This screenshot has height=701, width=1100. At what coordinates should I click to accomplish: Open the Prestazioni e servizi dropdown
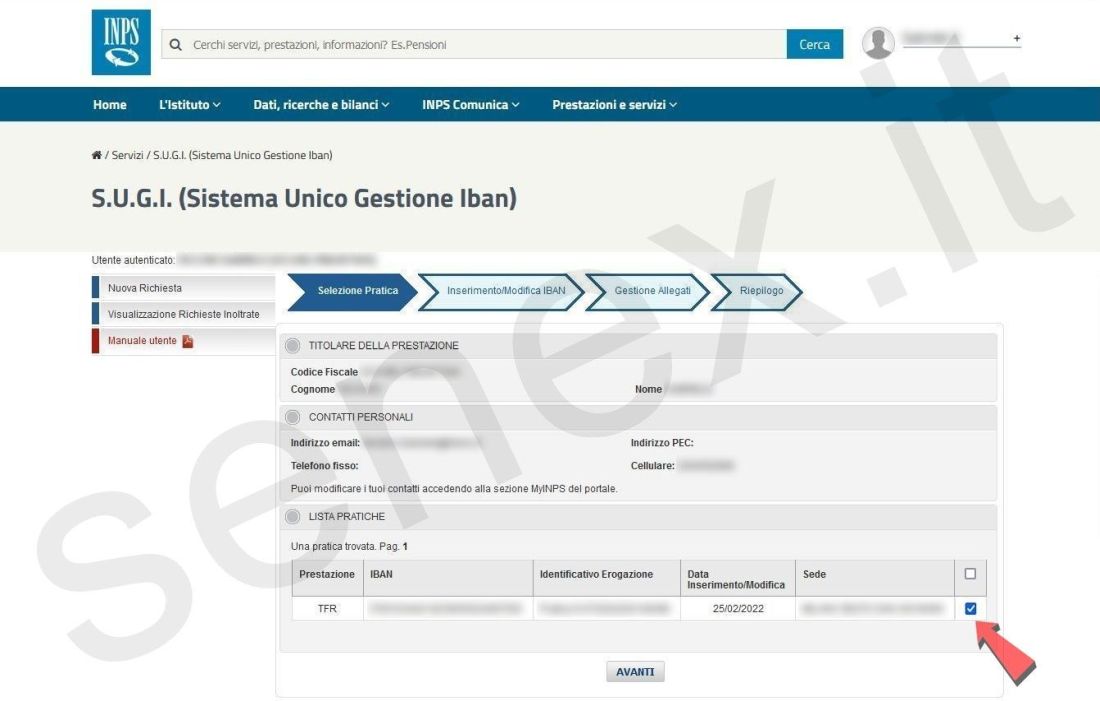click(x=614, y=105)
